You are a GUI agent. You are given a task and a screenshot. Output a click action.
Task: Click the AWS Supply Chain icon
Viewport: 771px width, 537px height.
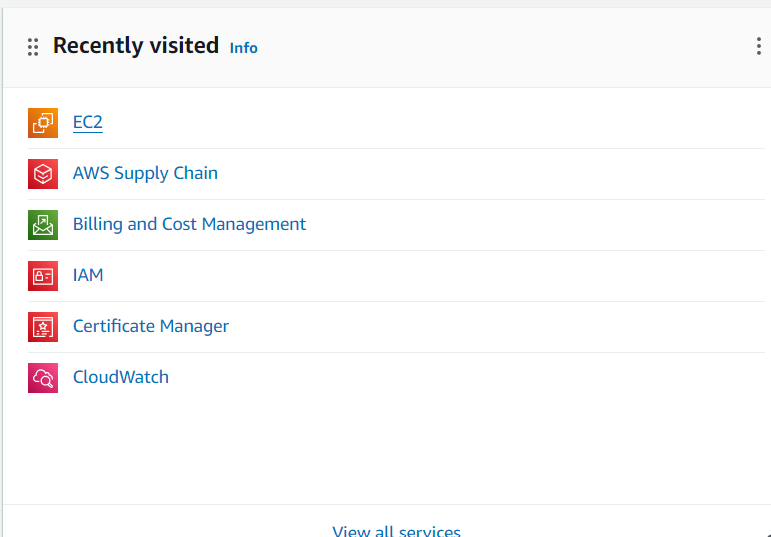pyautogui.click(x=43, y=174)
